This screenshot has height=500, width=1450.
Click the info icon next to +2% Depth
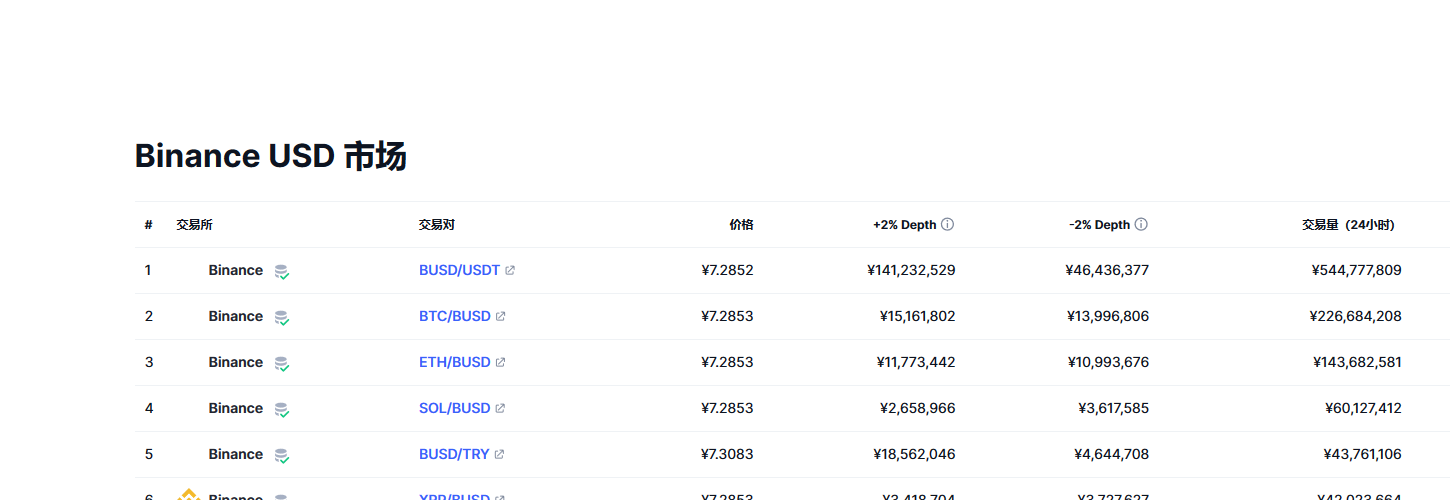(947, 225)
